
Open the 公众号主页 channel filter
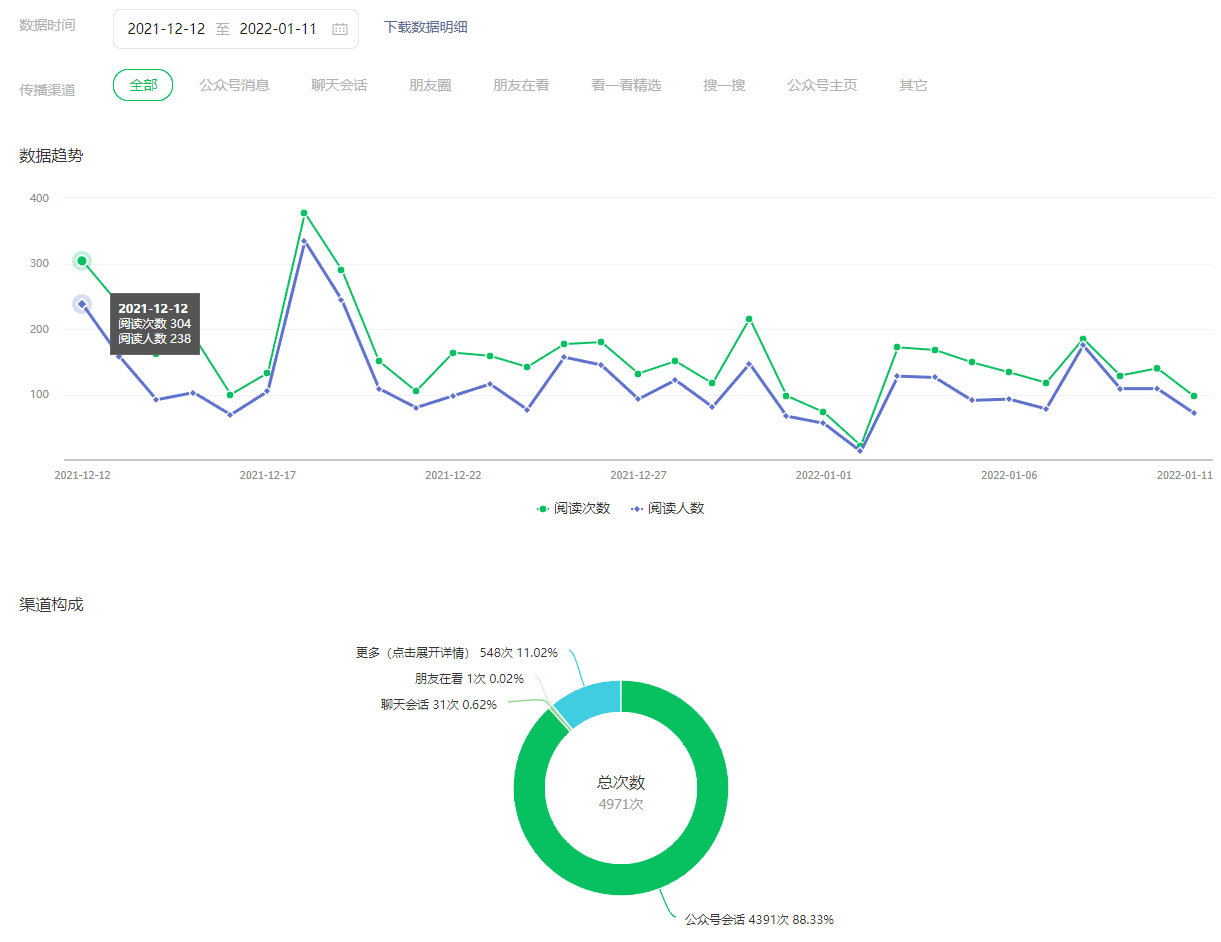pyautogui.click(x=822, y=85)
